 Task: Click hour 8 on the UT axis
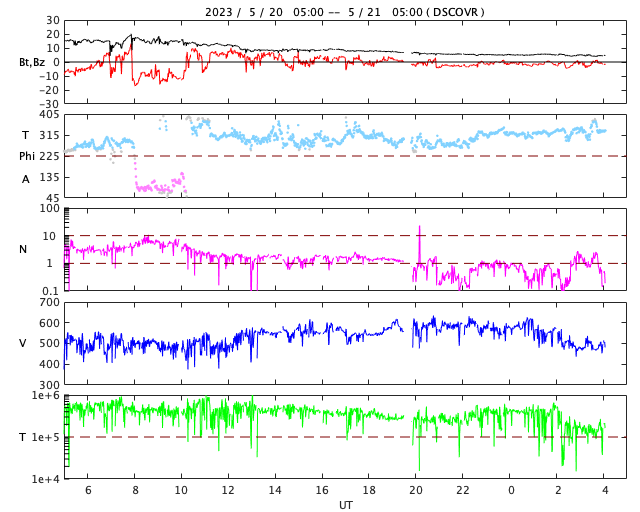[x=135, y=490]
